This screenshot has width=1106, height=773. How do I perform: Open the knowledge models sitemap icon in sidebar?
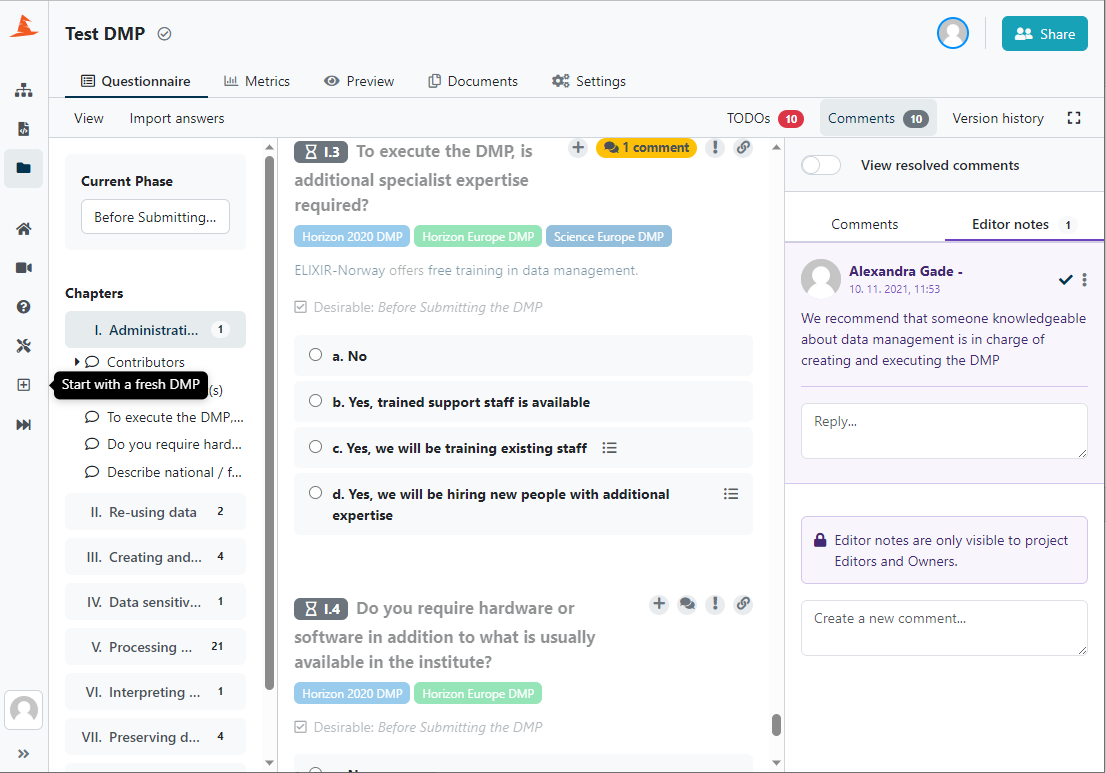click(x=24, y=90)
